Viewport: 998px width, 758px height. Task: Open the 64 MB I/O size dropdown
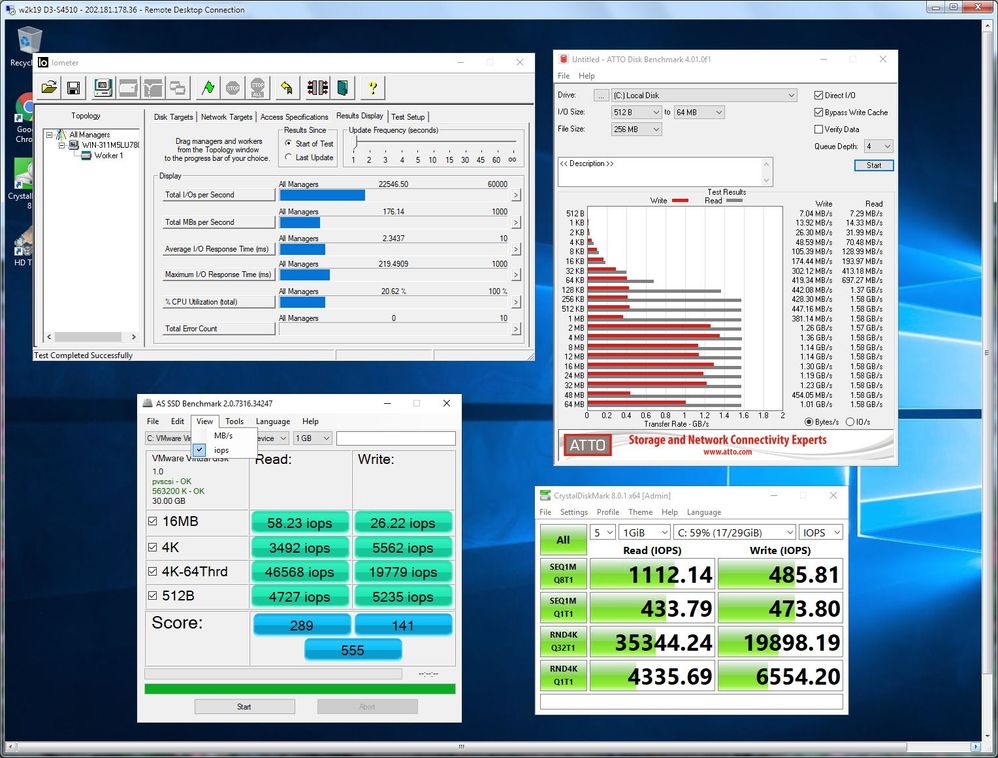click(699, 113)
